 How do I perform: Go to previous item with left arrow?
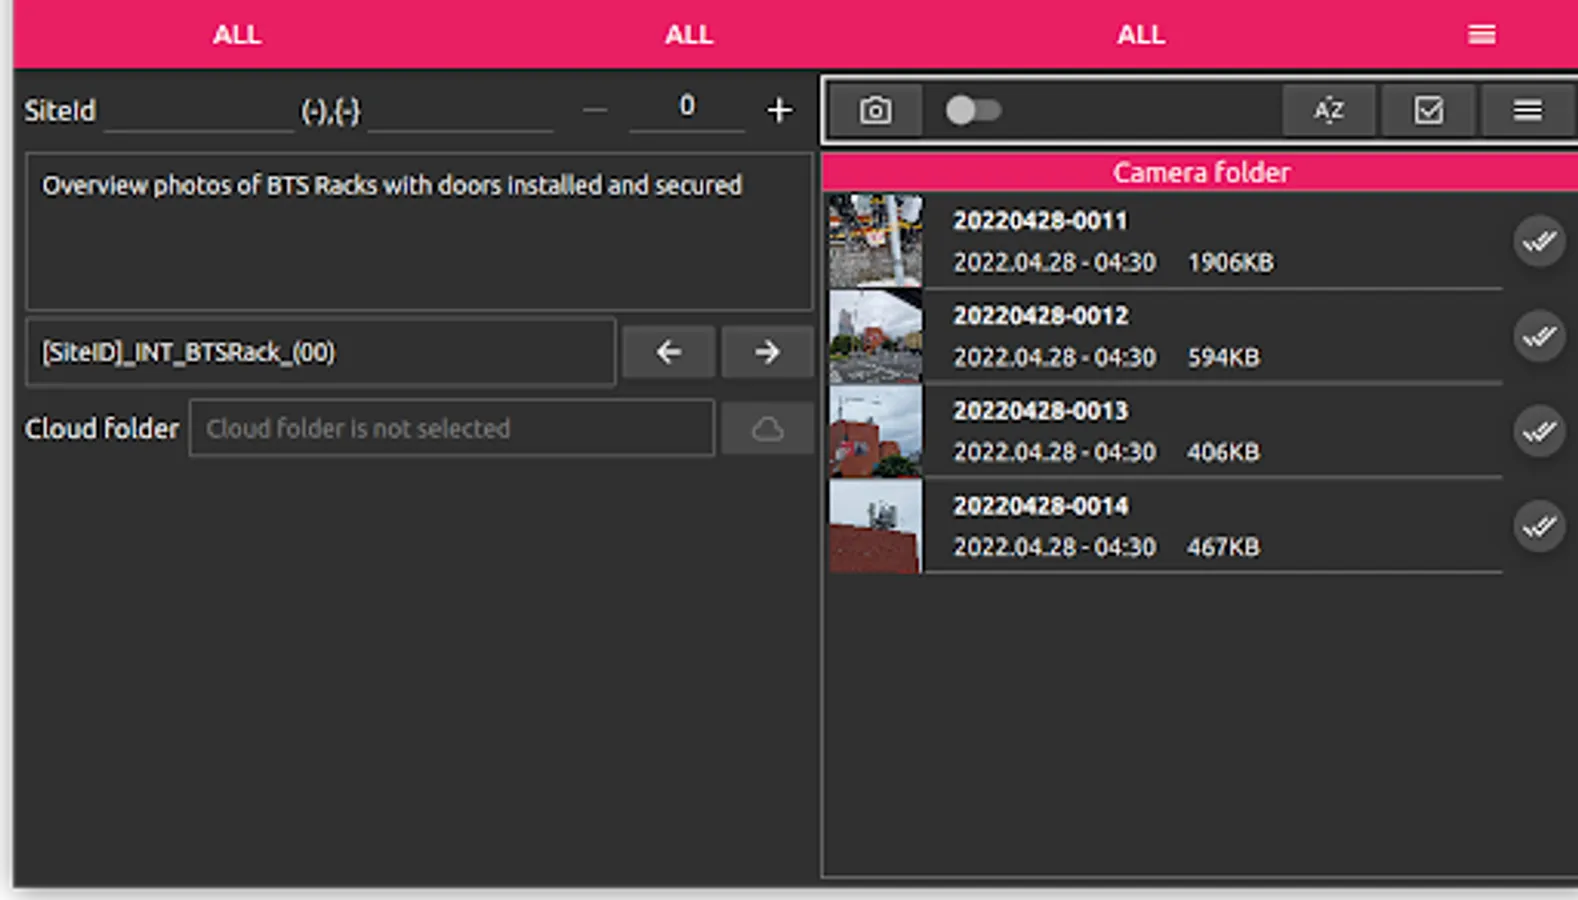coord(668,352)
